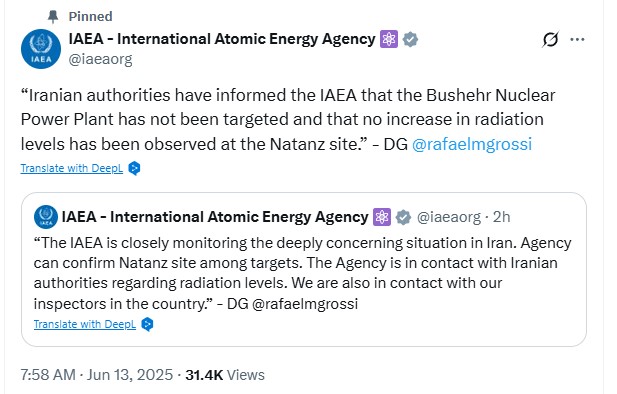Click the DeepL logo icon under the main post
This screenshot has height=394, width=617.
(134, 168)
